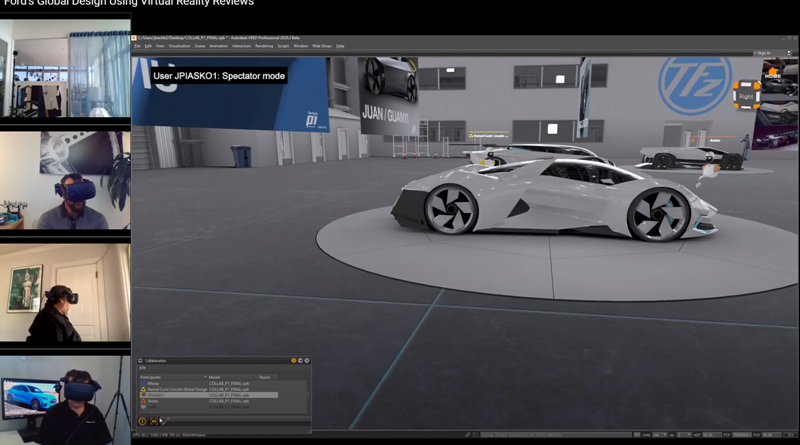Click the VR user webcam thumbnail with painting

65,294
